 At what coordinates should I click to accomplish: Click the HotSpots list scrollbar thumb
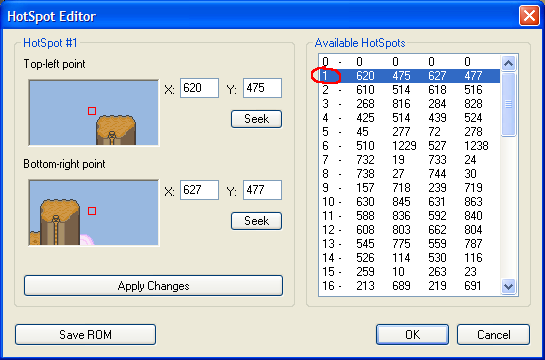[x=509, y=104]
